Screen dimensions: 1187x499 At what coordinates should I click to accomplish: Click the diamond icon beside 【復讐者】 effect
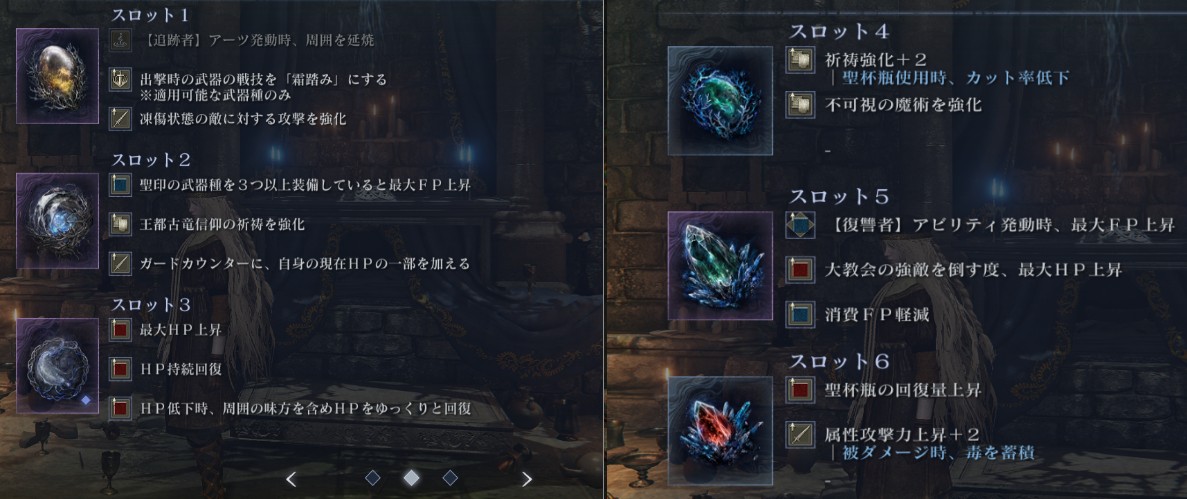799,225
